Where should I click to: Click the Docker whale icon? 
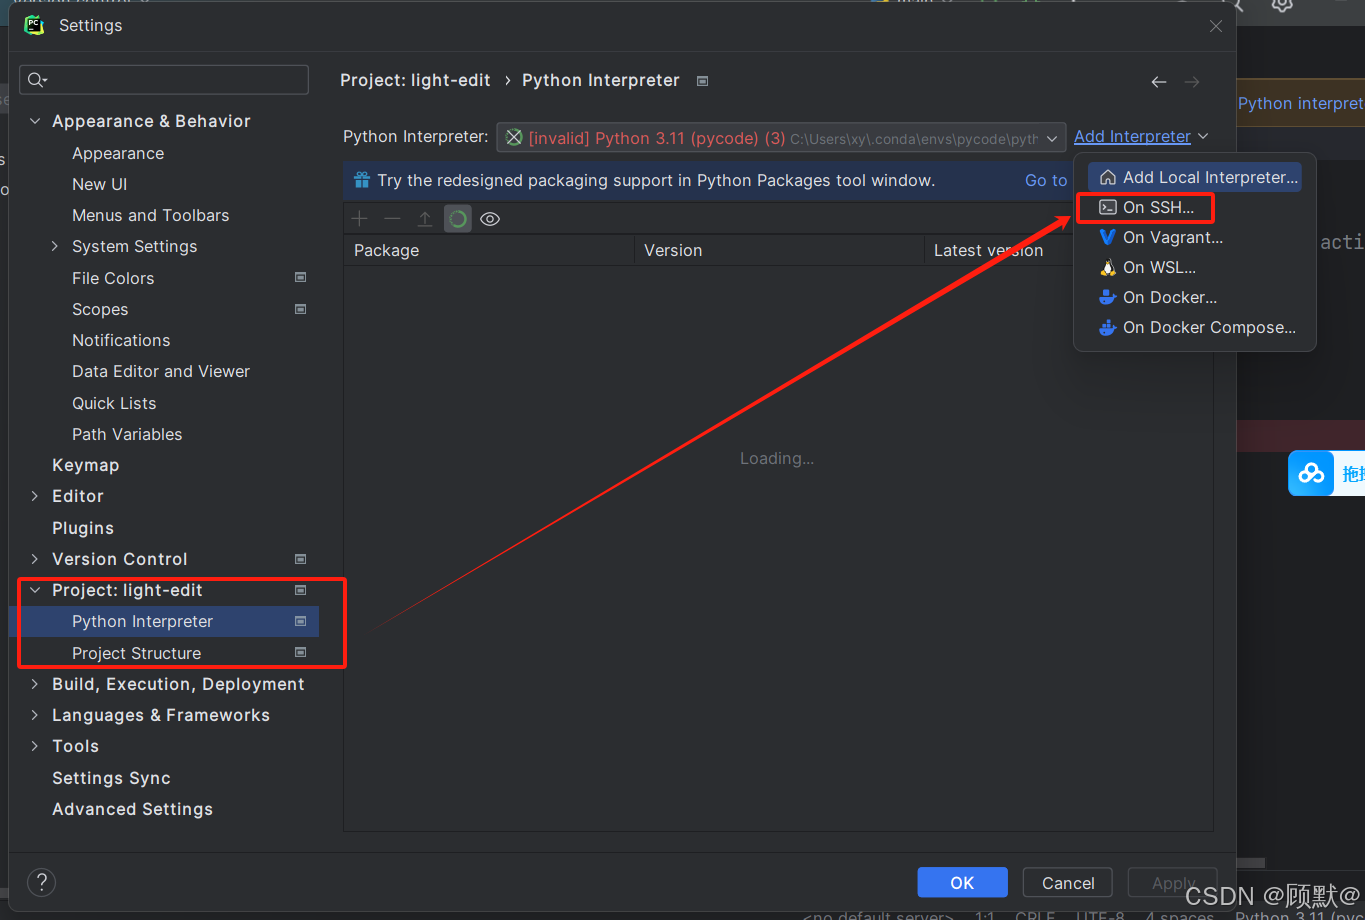click(x=1107, y=297)
